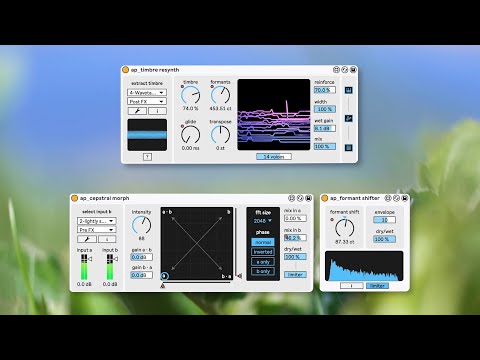This screenshot has width=480, height=360.
Task: Click the small dot beside the glide knob
Action: click(182, 126)
